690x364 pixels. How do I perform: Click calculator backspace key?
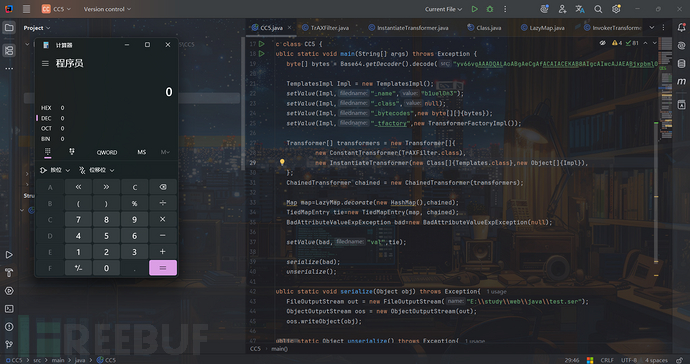coord(163,187)
